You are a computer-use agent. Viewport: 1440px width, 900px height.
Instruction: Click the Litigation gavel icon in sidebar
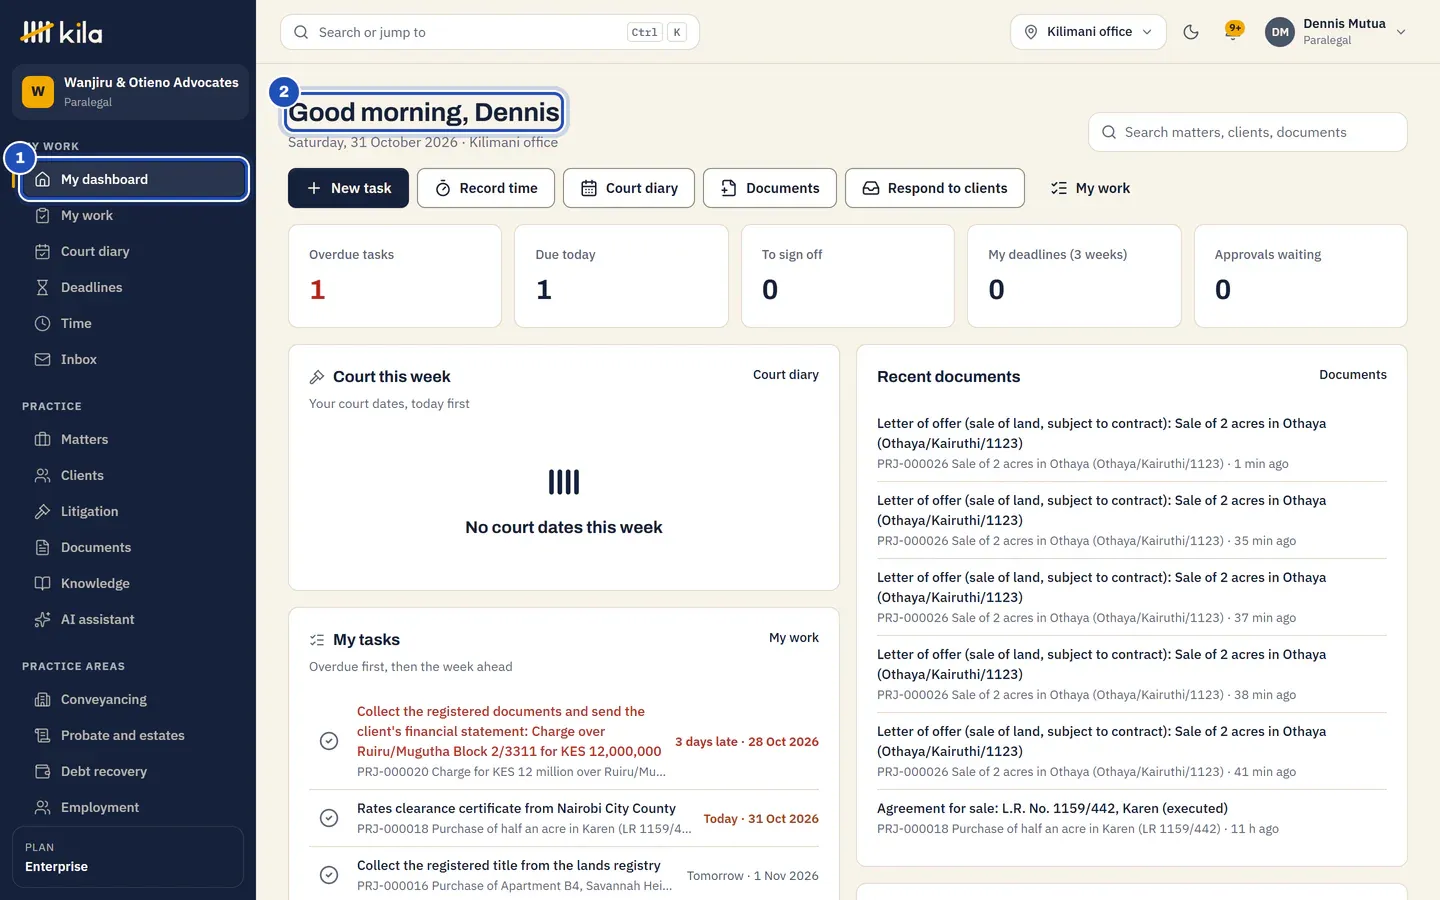[x=42, y=511]
